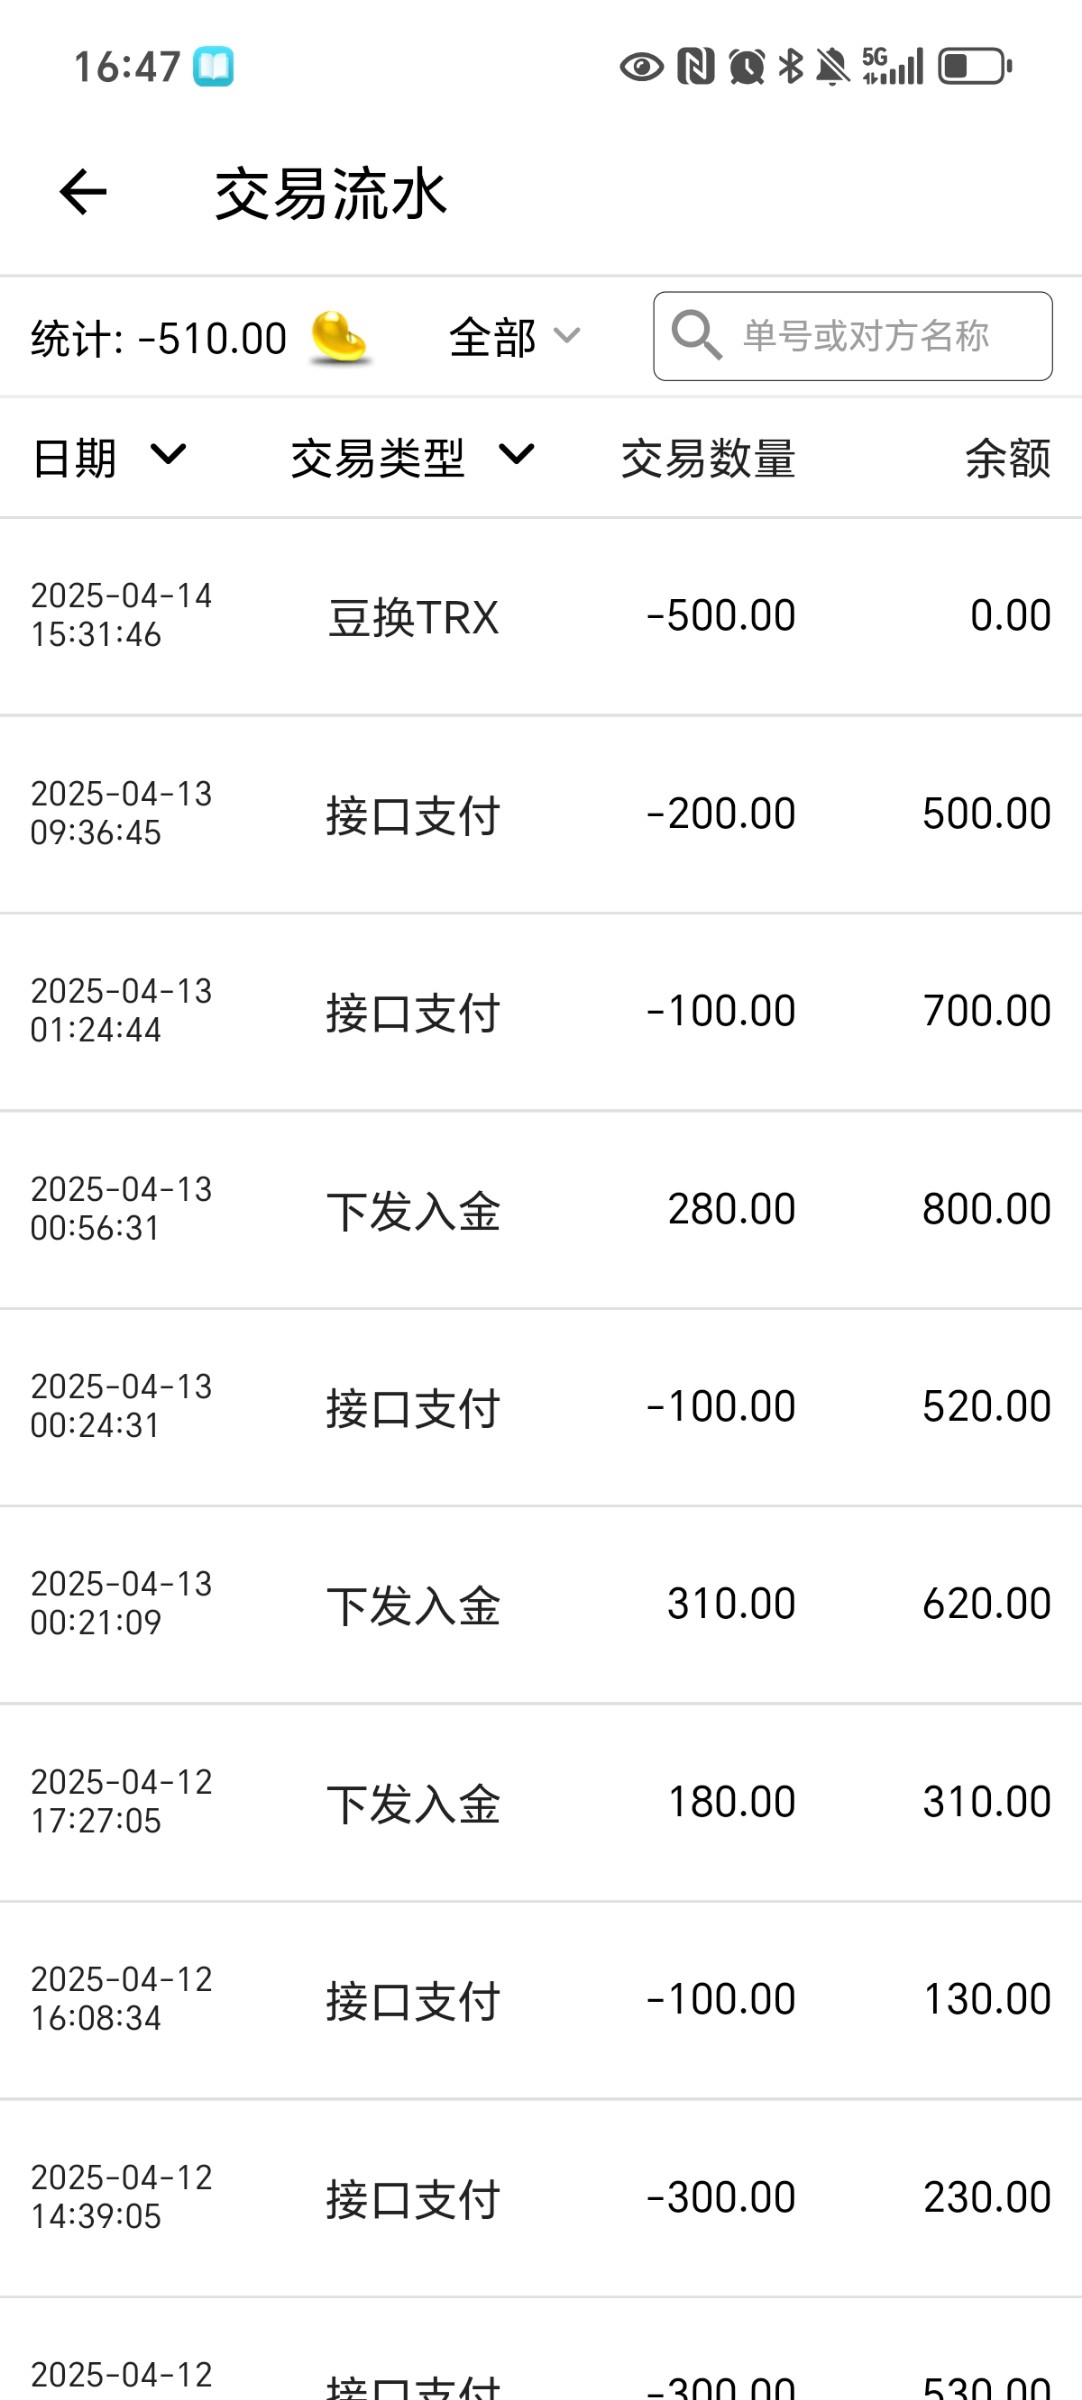Tap the book app icon beside clock
Image resolution: width=1082 pixels, height=2400 pixels.
click(x=213, y=67)
